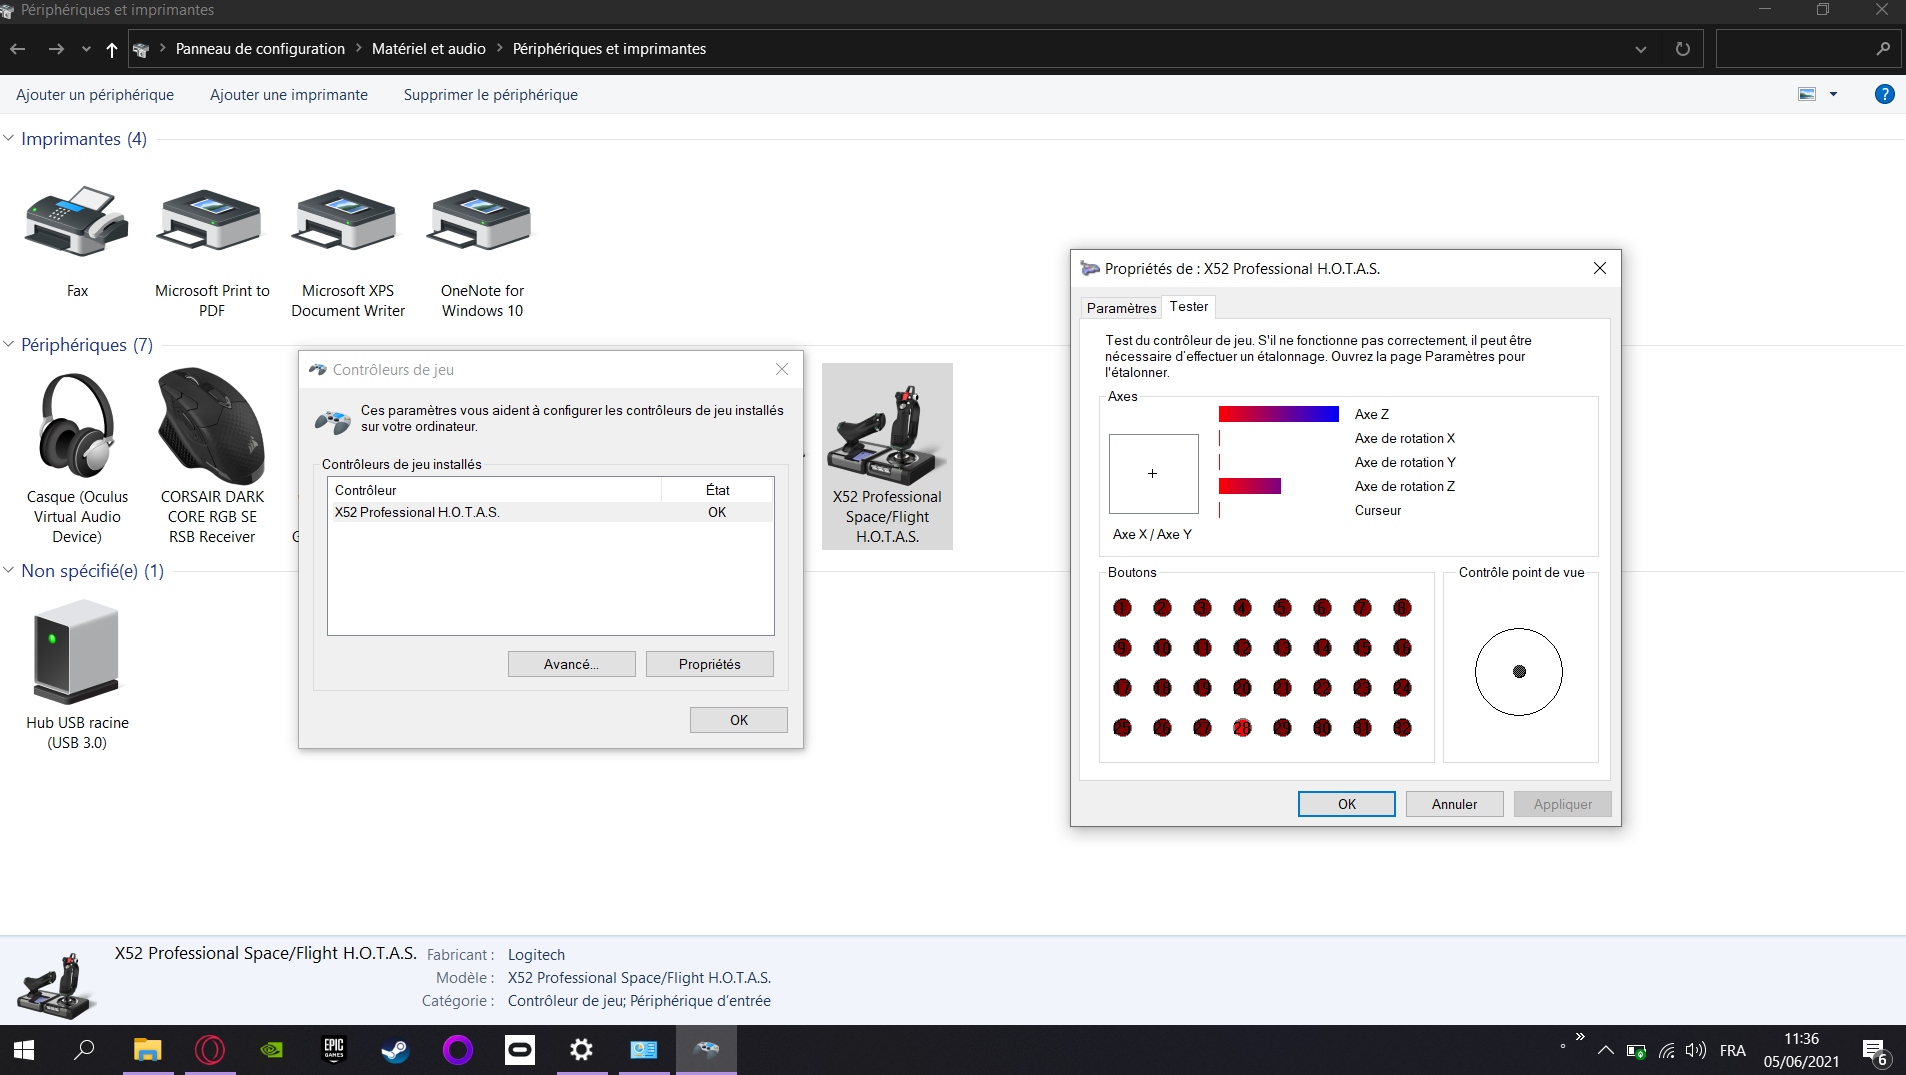Collapse the Imprimantes (4) group
Screen dimensions: 1906x1075
tap(8, 138)
